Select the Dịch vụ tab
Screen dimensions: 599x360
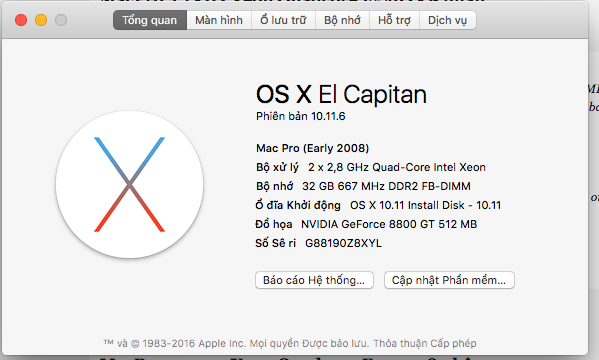click(x=448, y=20)
